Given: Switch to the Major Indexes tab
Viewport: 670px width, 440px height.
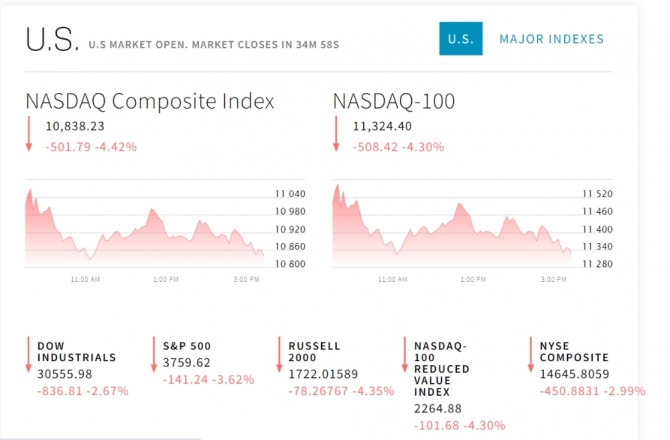Looking at the screenshot, I should pos(552,39).
